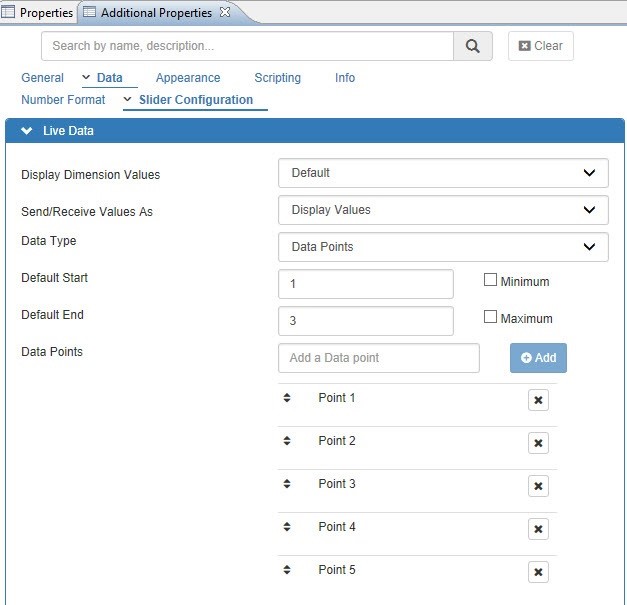The width and height of the screenshot is (627, 605).
Task: Click the Add a Data point field
Action: coord(379,358)
